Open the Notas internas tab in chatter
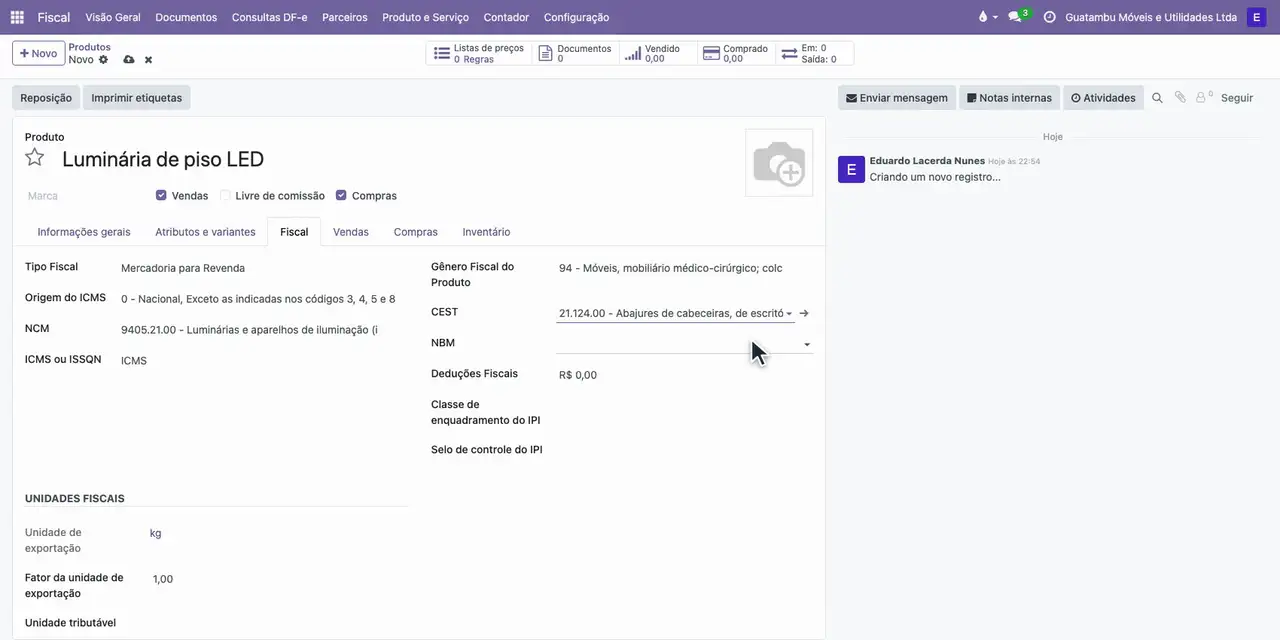 click(1010, 98)
